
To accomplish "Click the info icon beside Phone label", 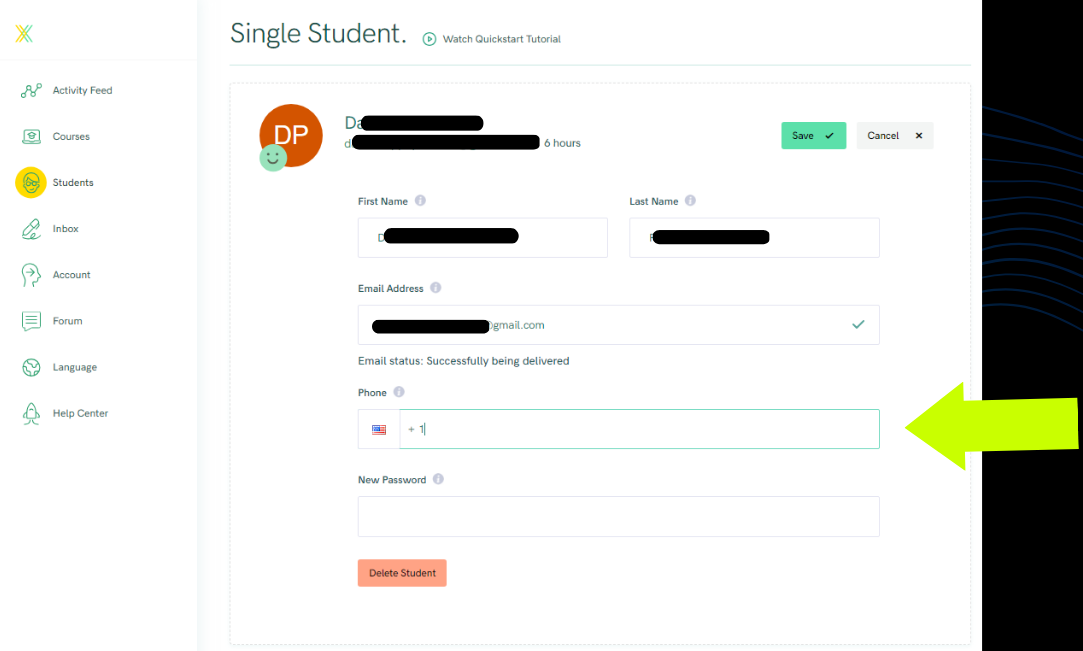I will coord(399,392).
